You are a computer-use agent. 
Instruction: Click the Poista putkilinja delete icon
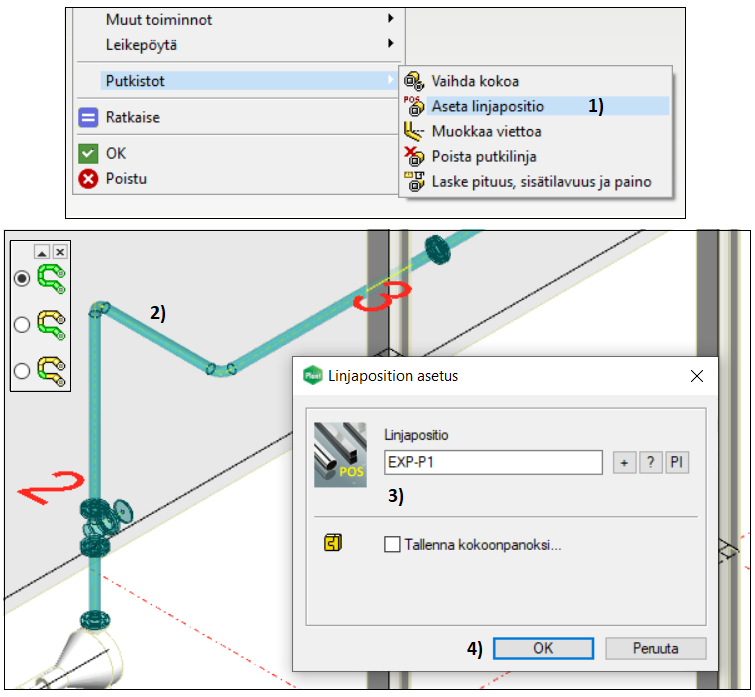[x=414, y=156]
